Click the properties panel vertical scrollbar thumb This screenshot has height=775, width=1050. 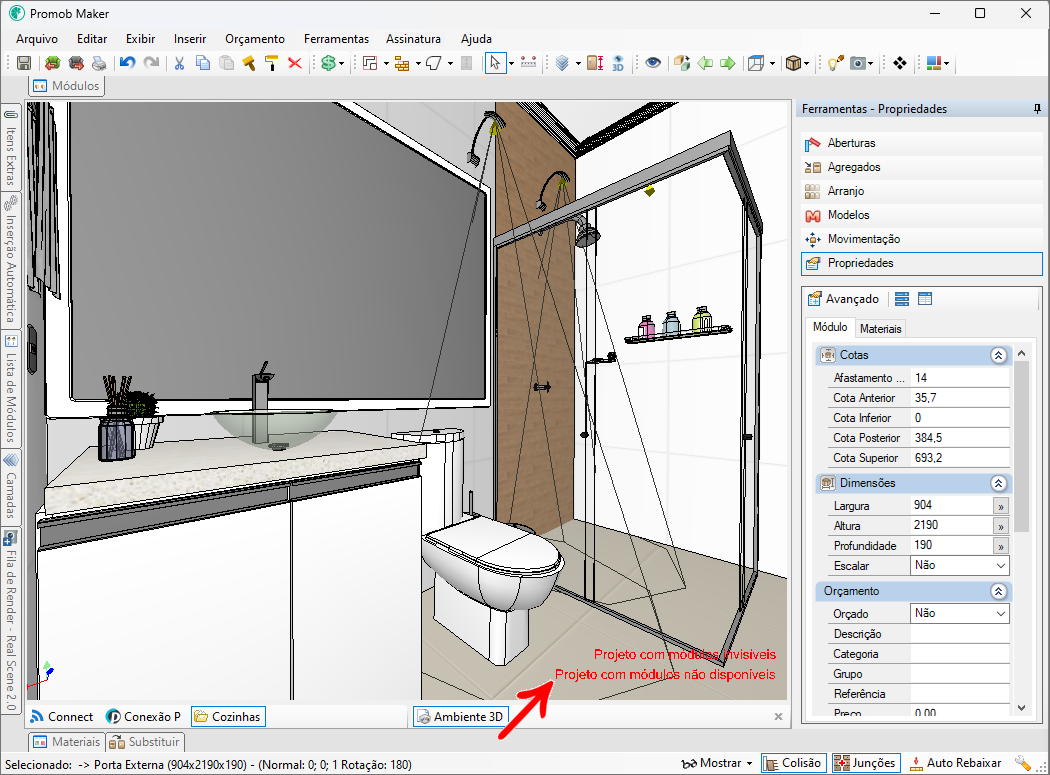[x=1021, y=447]
